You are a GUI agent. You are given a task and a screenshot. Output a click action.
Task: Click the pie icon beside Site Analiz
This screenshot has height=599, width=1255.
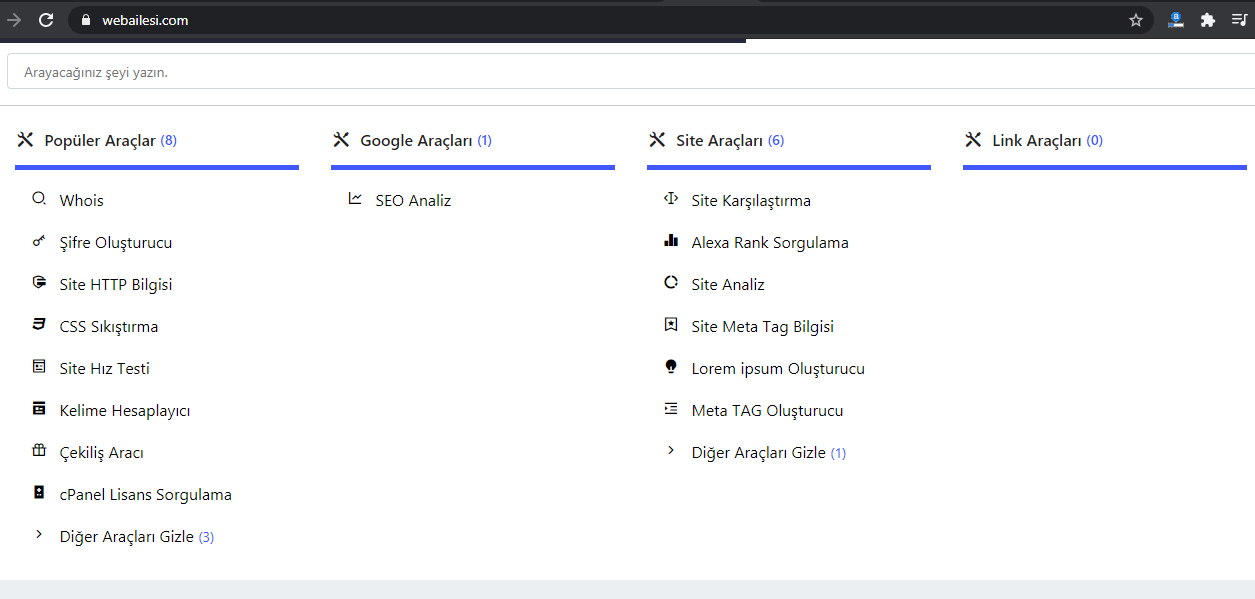(x=671, y=283)
